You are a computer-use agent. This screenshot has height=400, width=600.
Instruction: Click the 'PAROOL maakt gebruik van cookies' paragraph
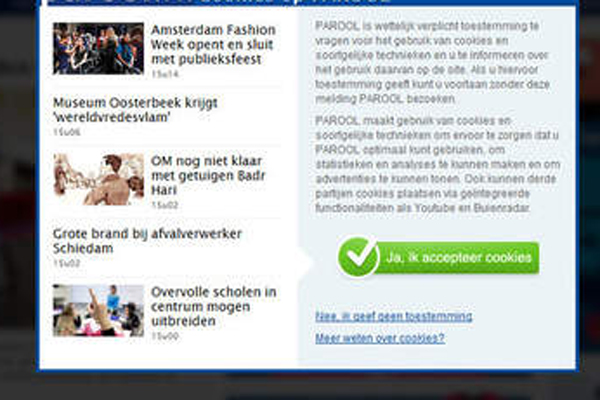432,163
